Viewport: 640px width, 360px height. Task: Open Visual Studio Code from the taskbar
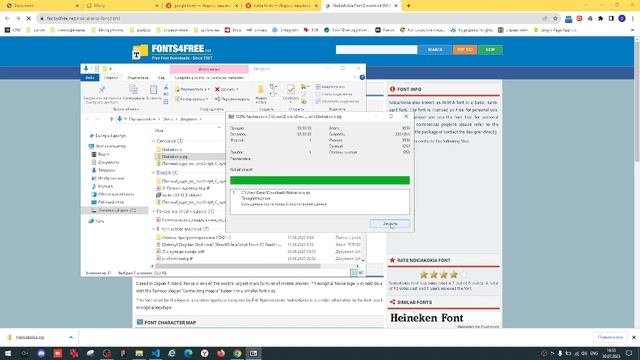tap(156, 353)
